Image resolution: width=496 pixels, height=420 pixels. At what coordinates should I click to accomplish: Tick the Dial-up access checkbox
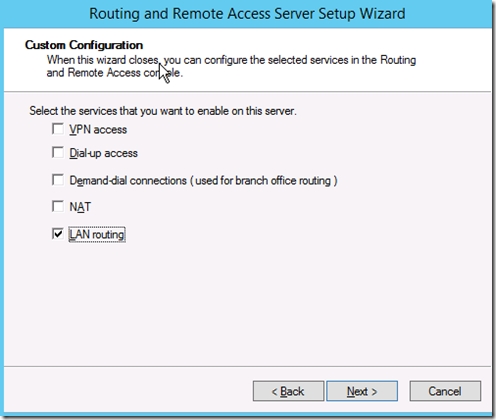[58, 153]
